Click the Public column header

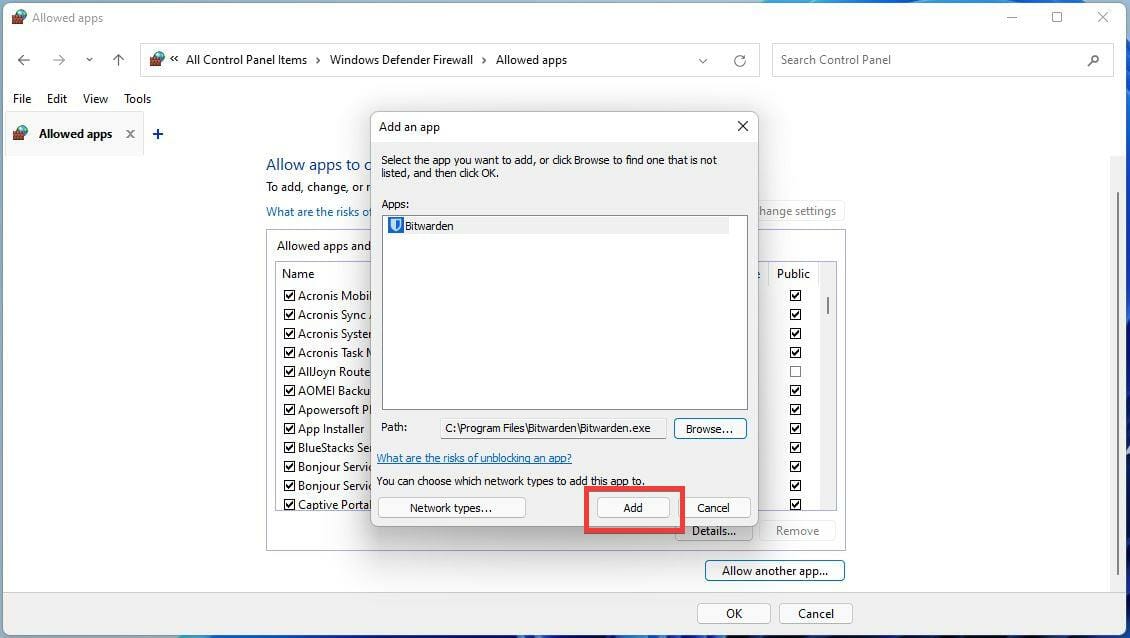(793, 274)
